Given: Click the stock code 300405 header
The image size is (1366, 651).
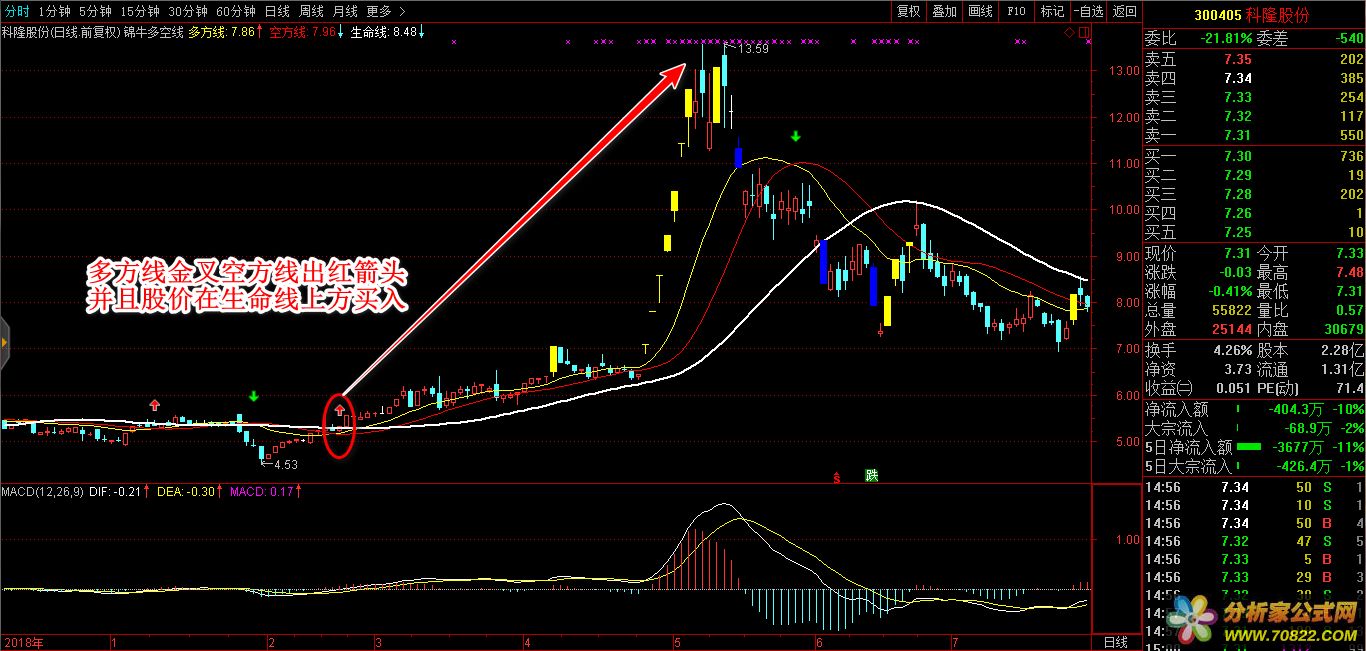Looking at the screenshot, I should coord(1219,16).
